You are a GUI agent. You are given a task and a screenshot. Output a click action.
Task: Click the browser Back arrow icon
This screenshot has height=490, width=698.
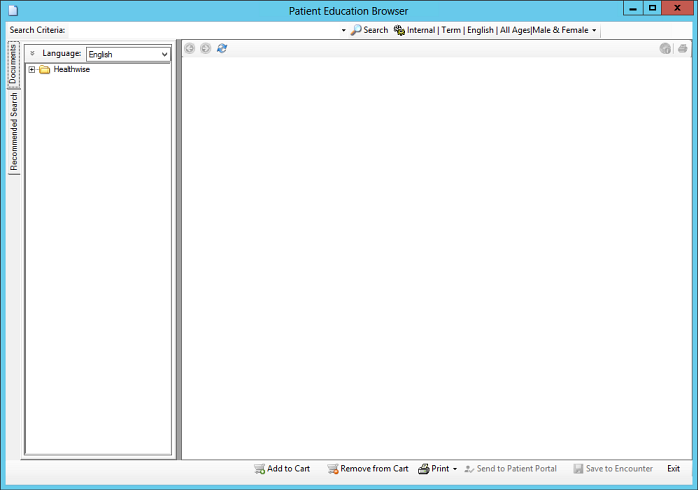pyautogui.click(x=190, y=49)
